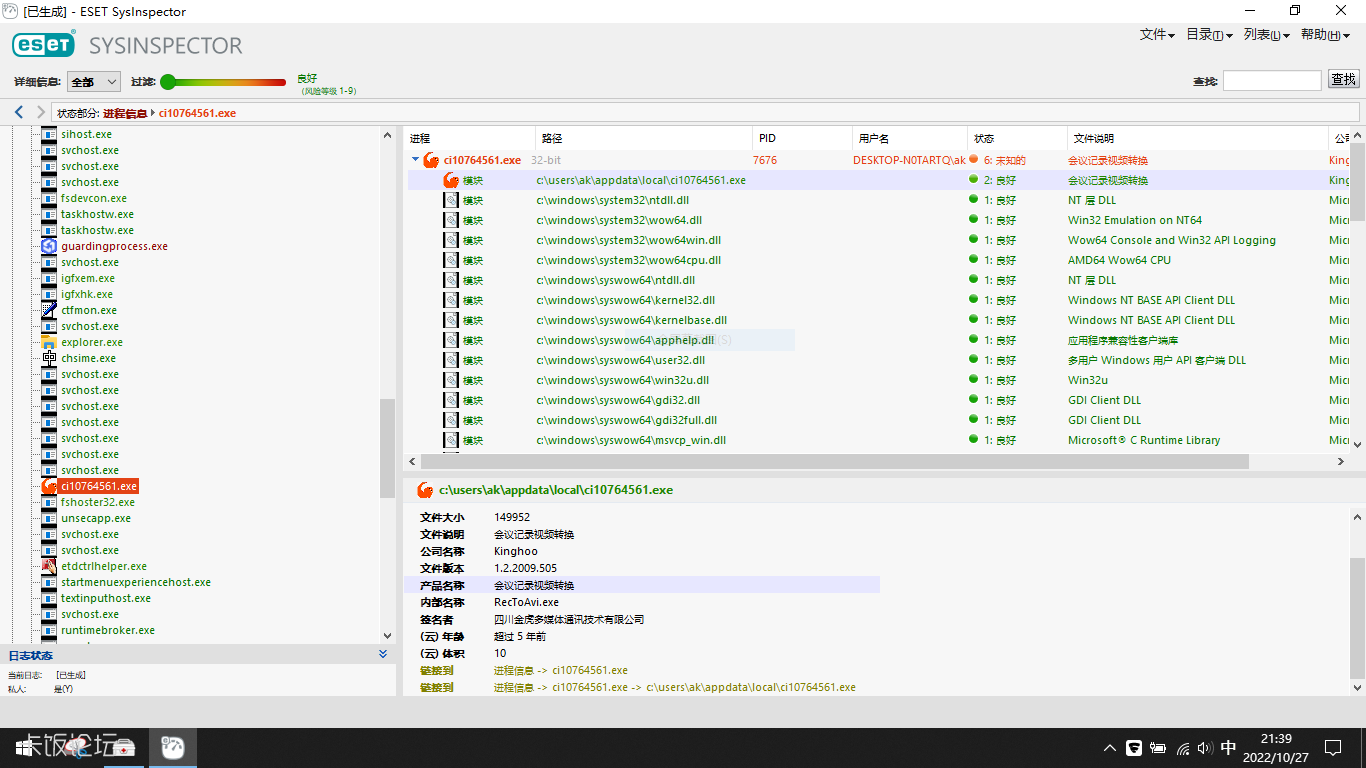
Task: Open the Windows notification center icon
Action: [1333, 748]
